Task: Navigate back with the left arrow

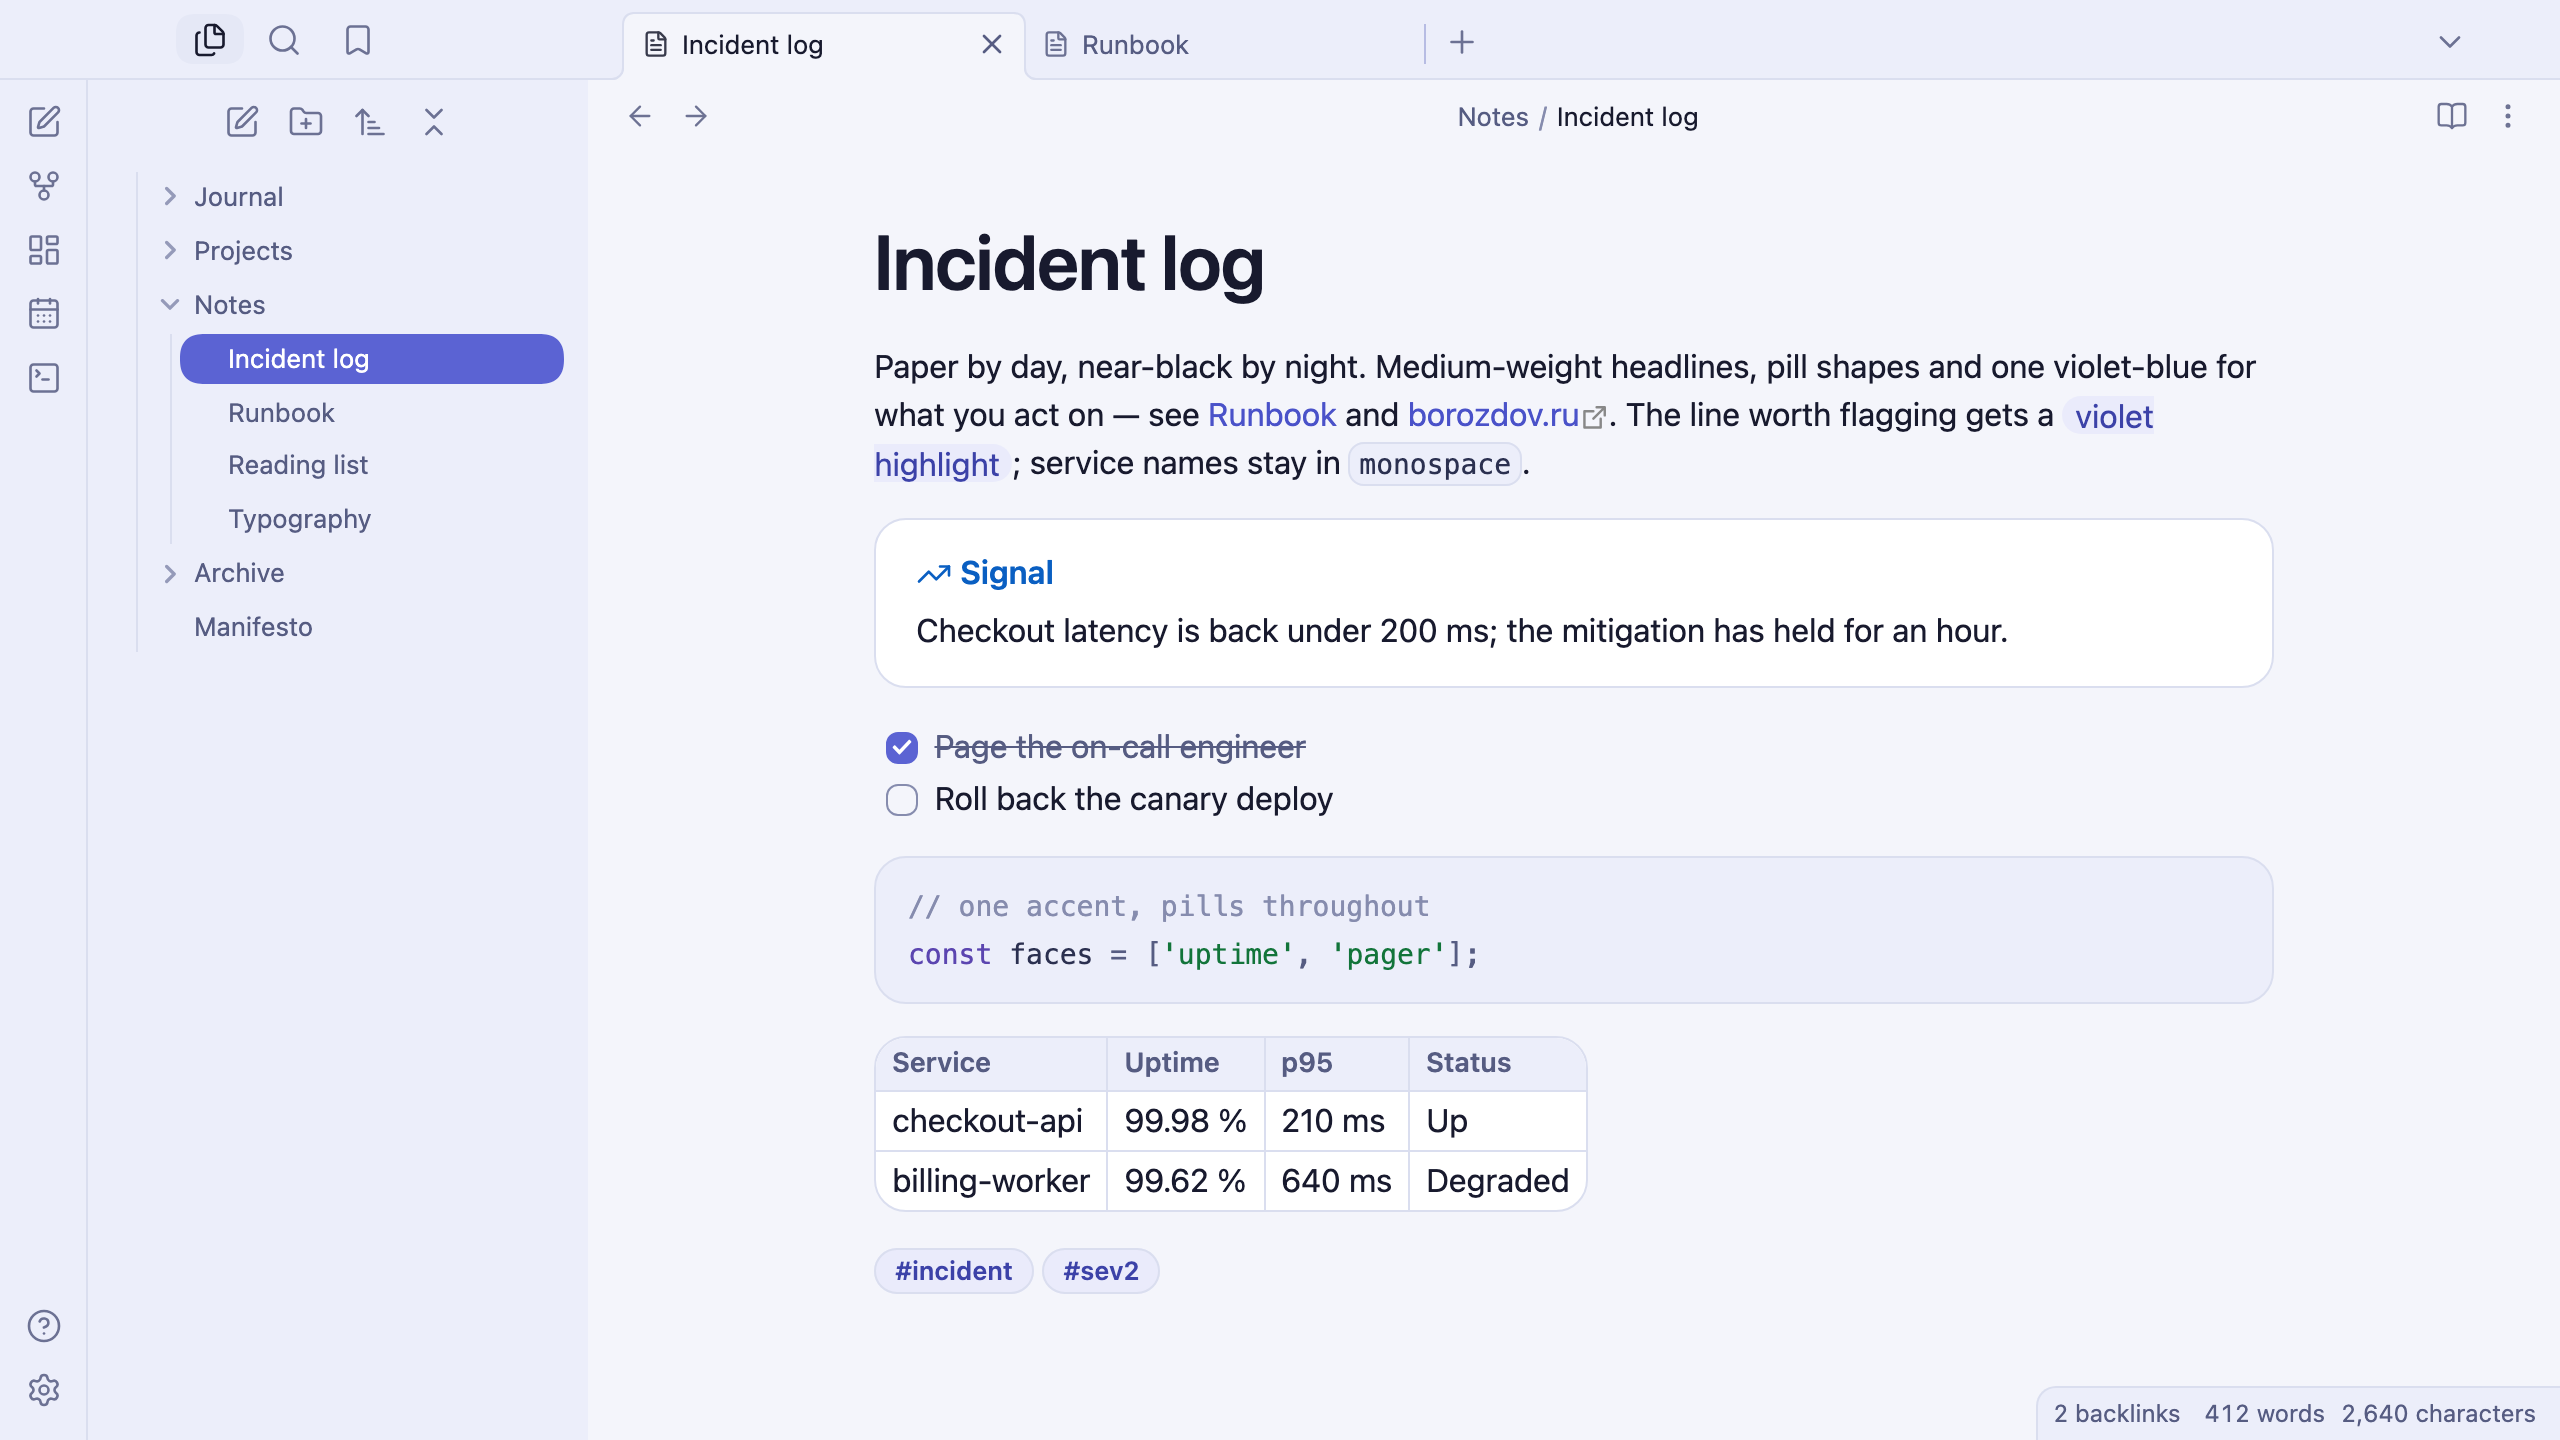Action: [640, 117]
